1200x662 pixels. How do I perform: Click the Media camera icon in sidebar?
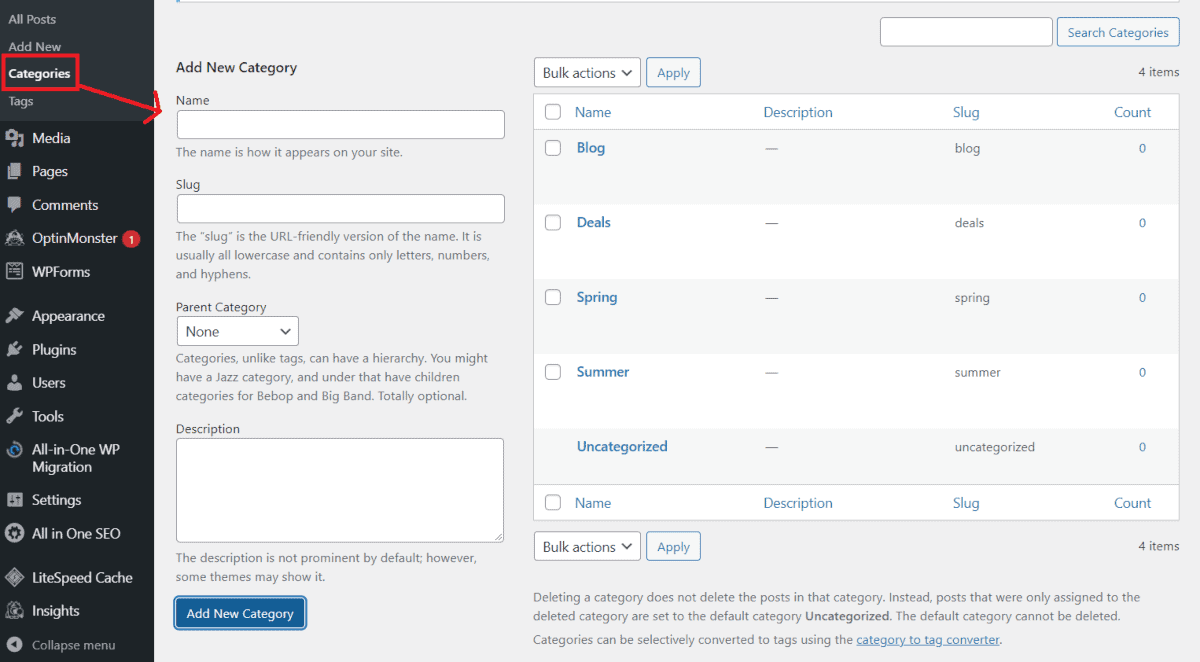(14, 138)
